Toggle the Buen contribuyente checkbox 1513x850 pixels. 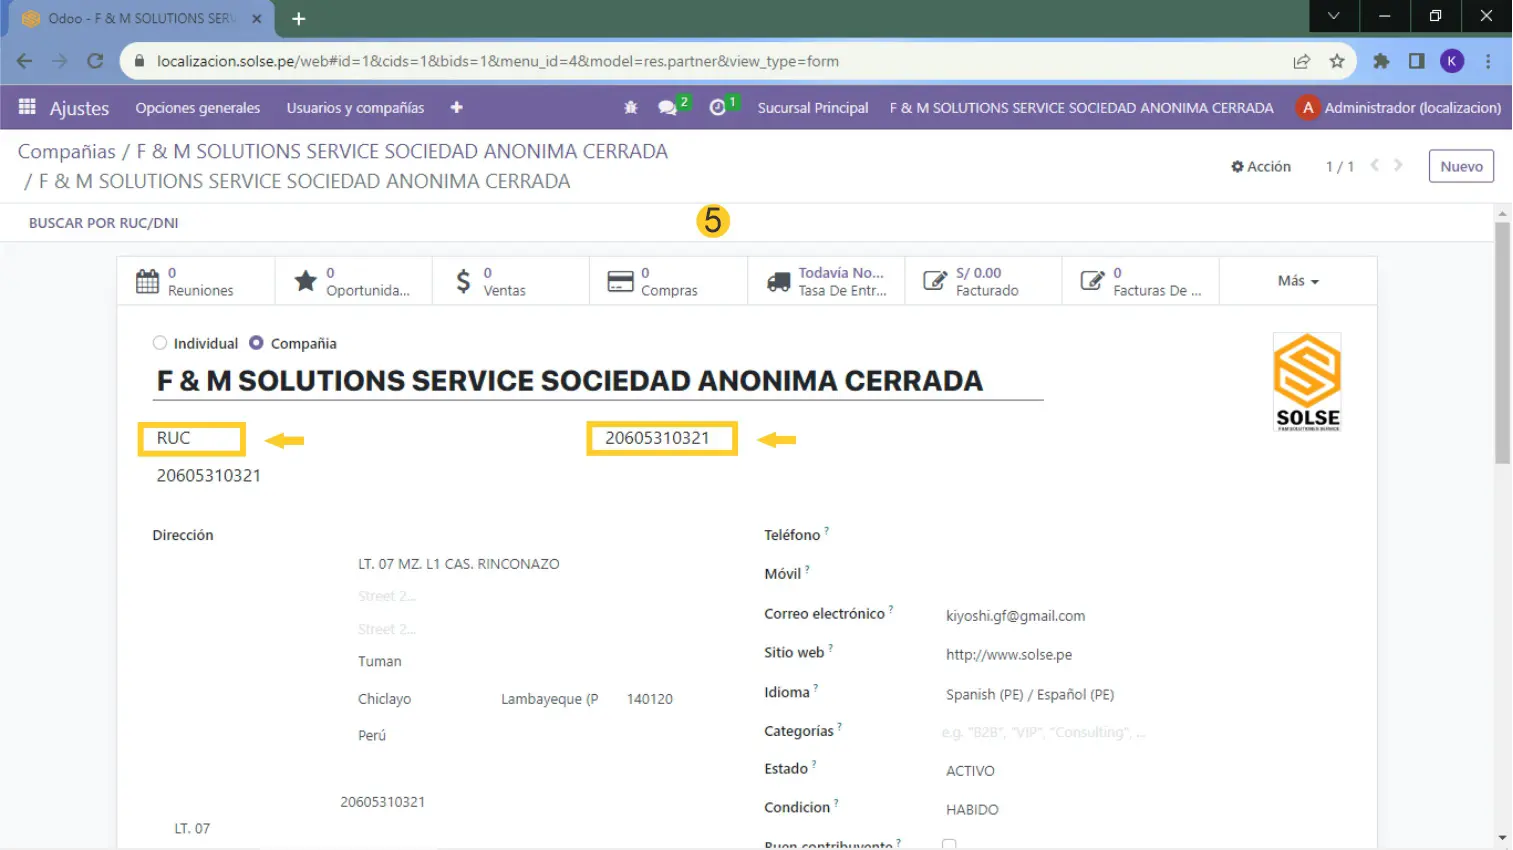(949, 844)
